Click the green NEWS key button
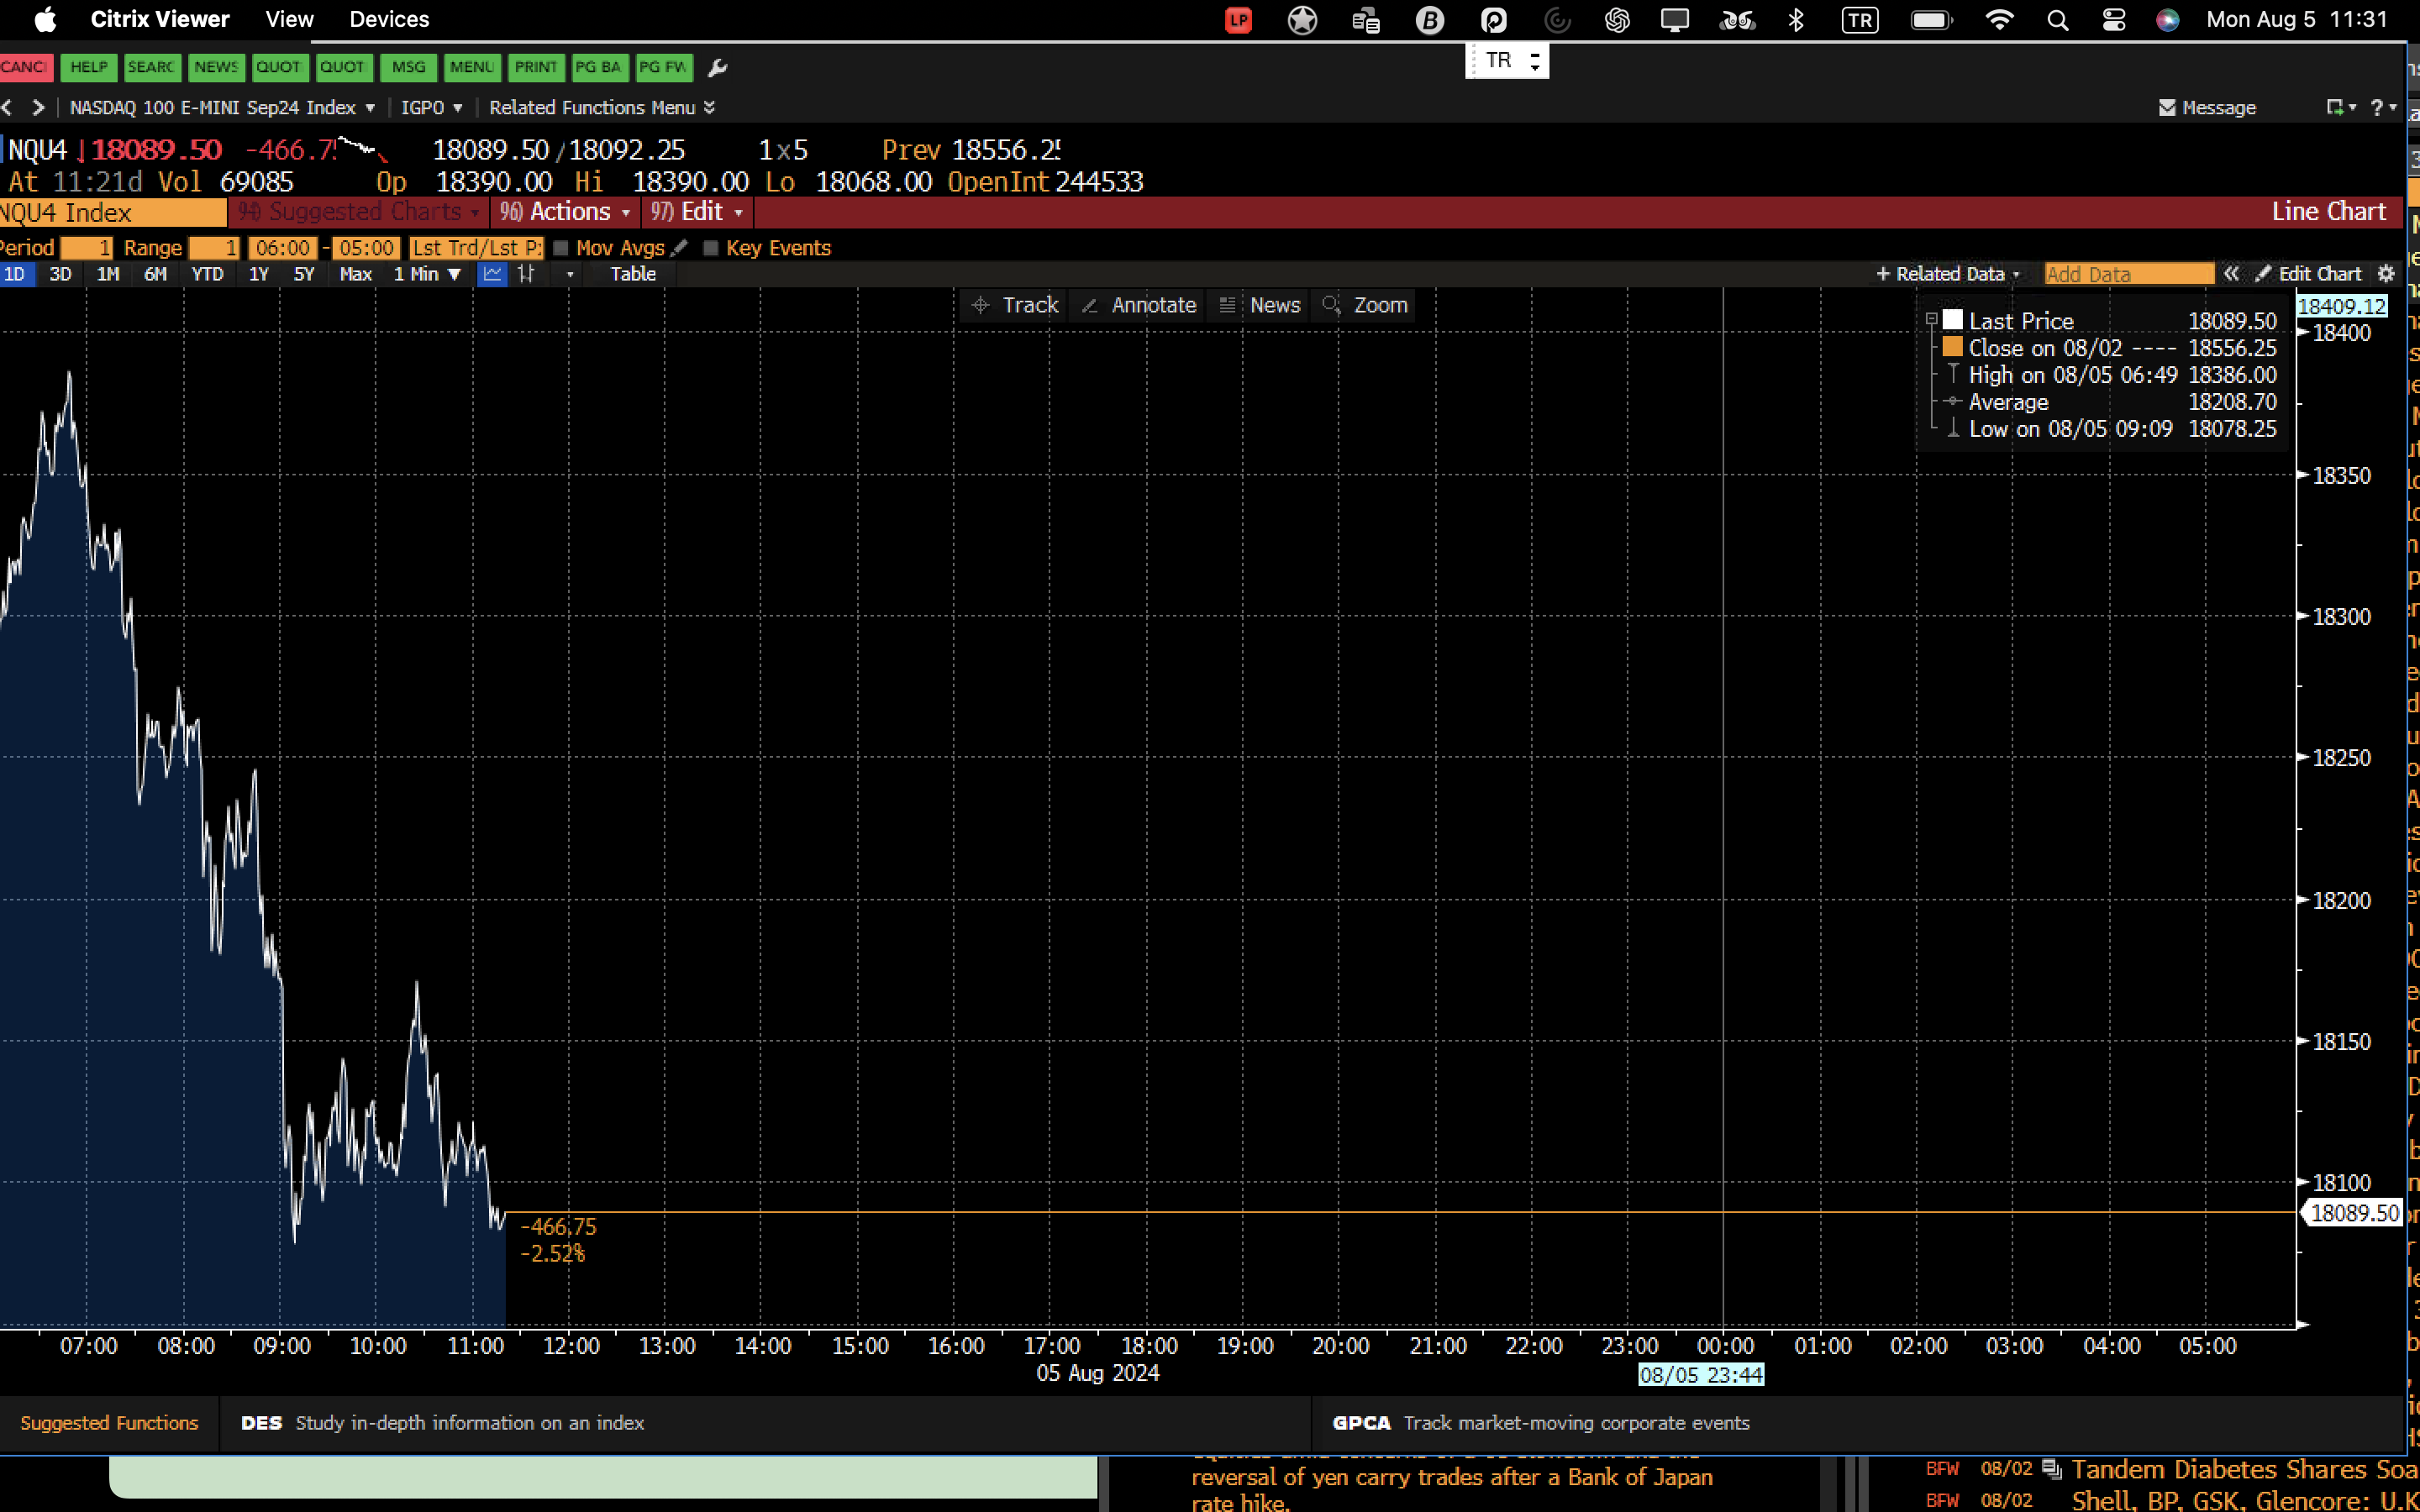This screenshot has width=2420, height=1512. pos(216,67)
